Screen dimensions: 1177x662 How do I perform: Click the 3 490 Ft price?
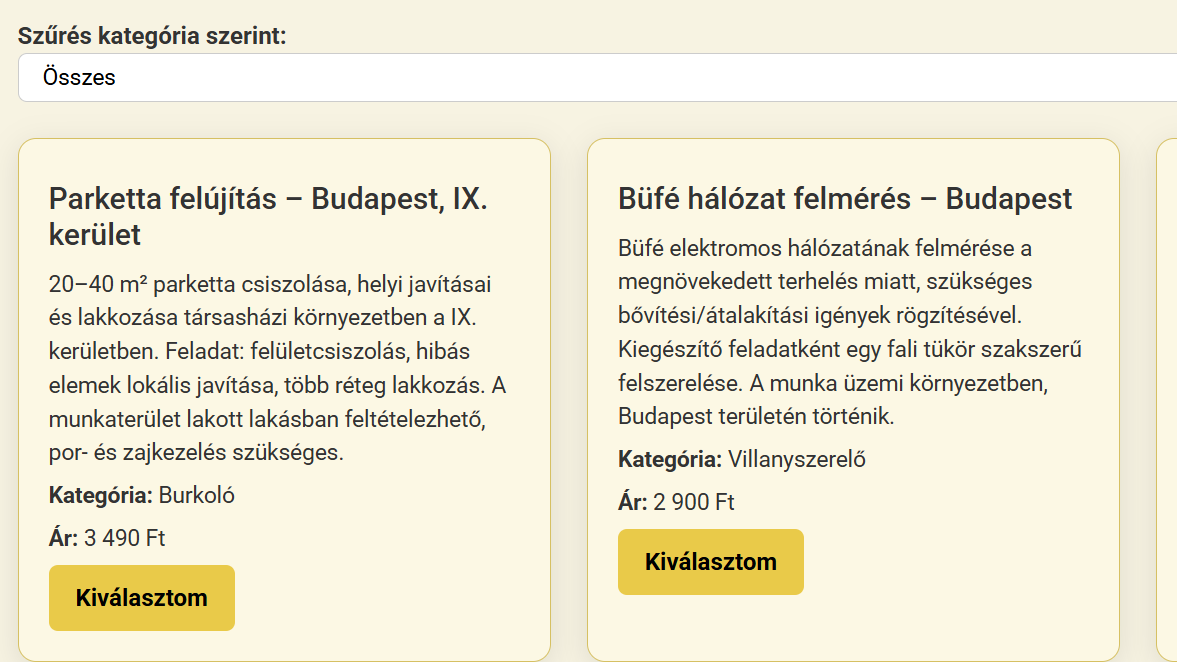(124, 538)
